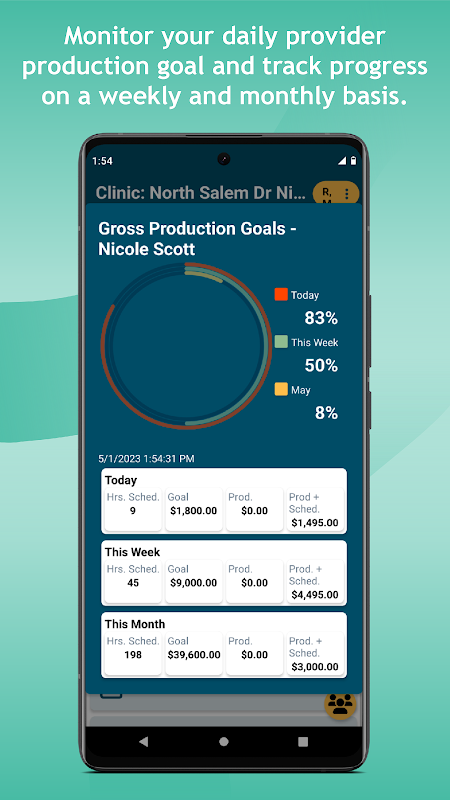Click the green This Week legend swatch
450x800 pixels.
click(281, 342)
